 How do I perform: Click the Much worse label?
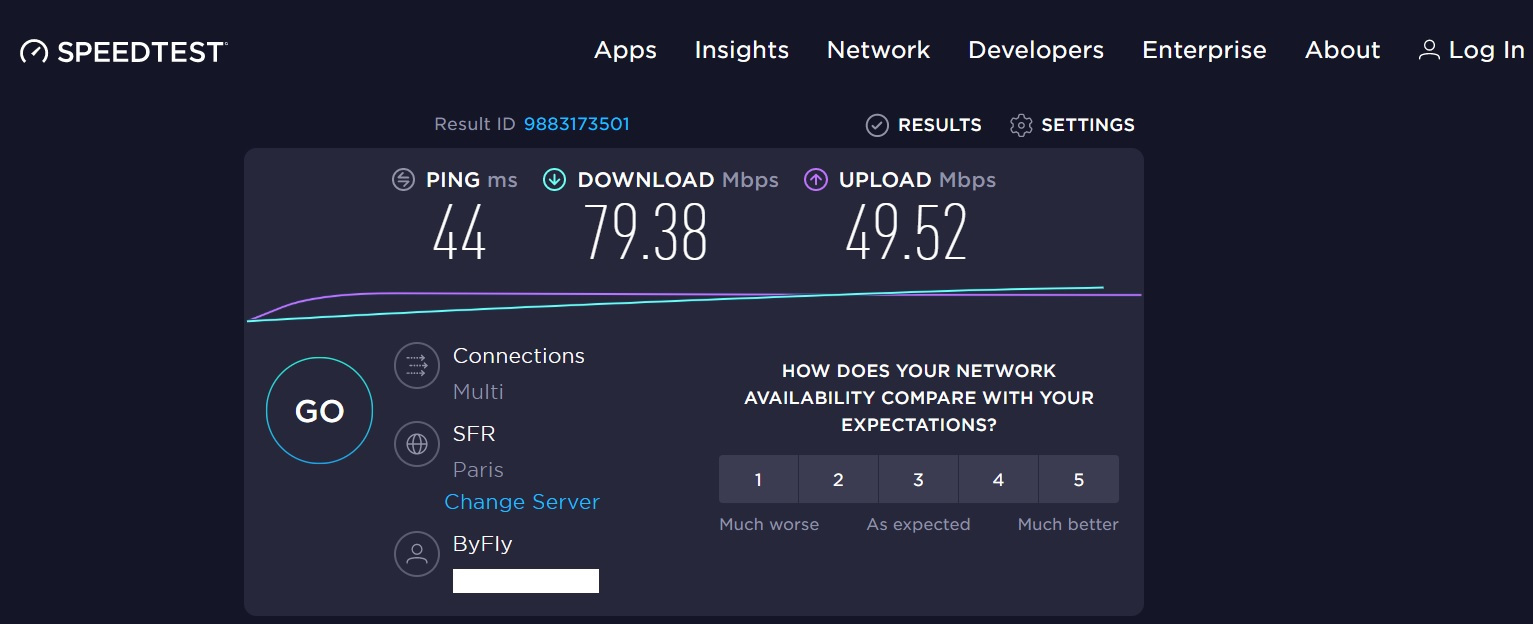coord(769,524)
